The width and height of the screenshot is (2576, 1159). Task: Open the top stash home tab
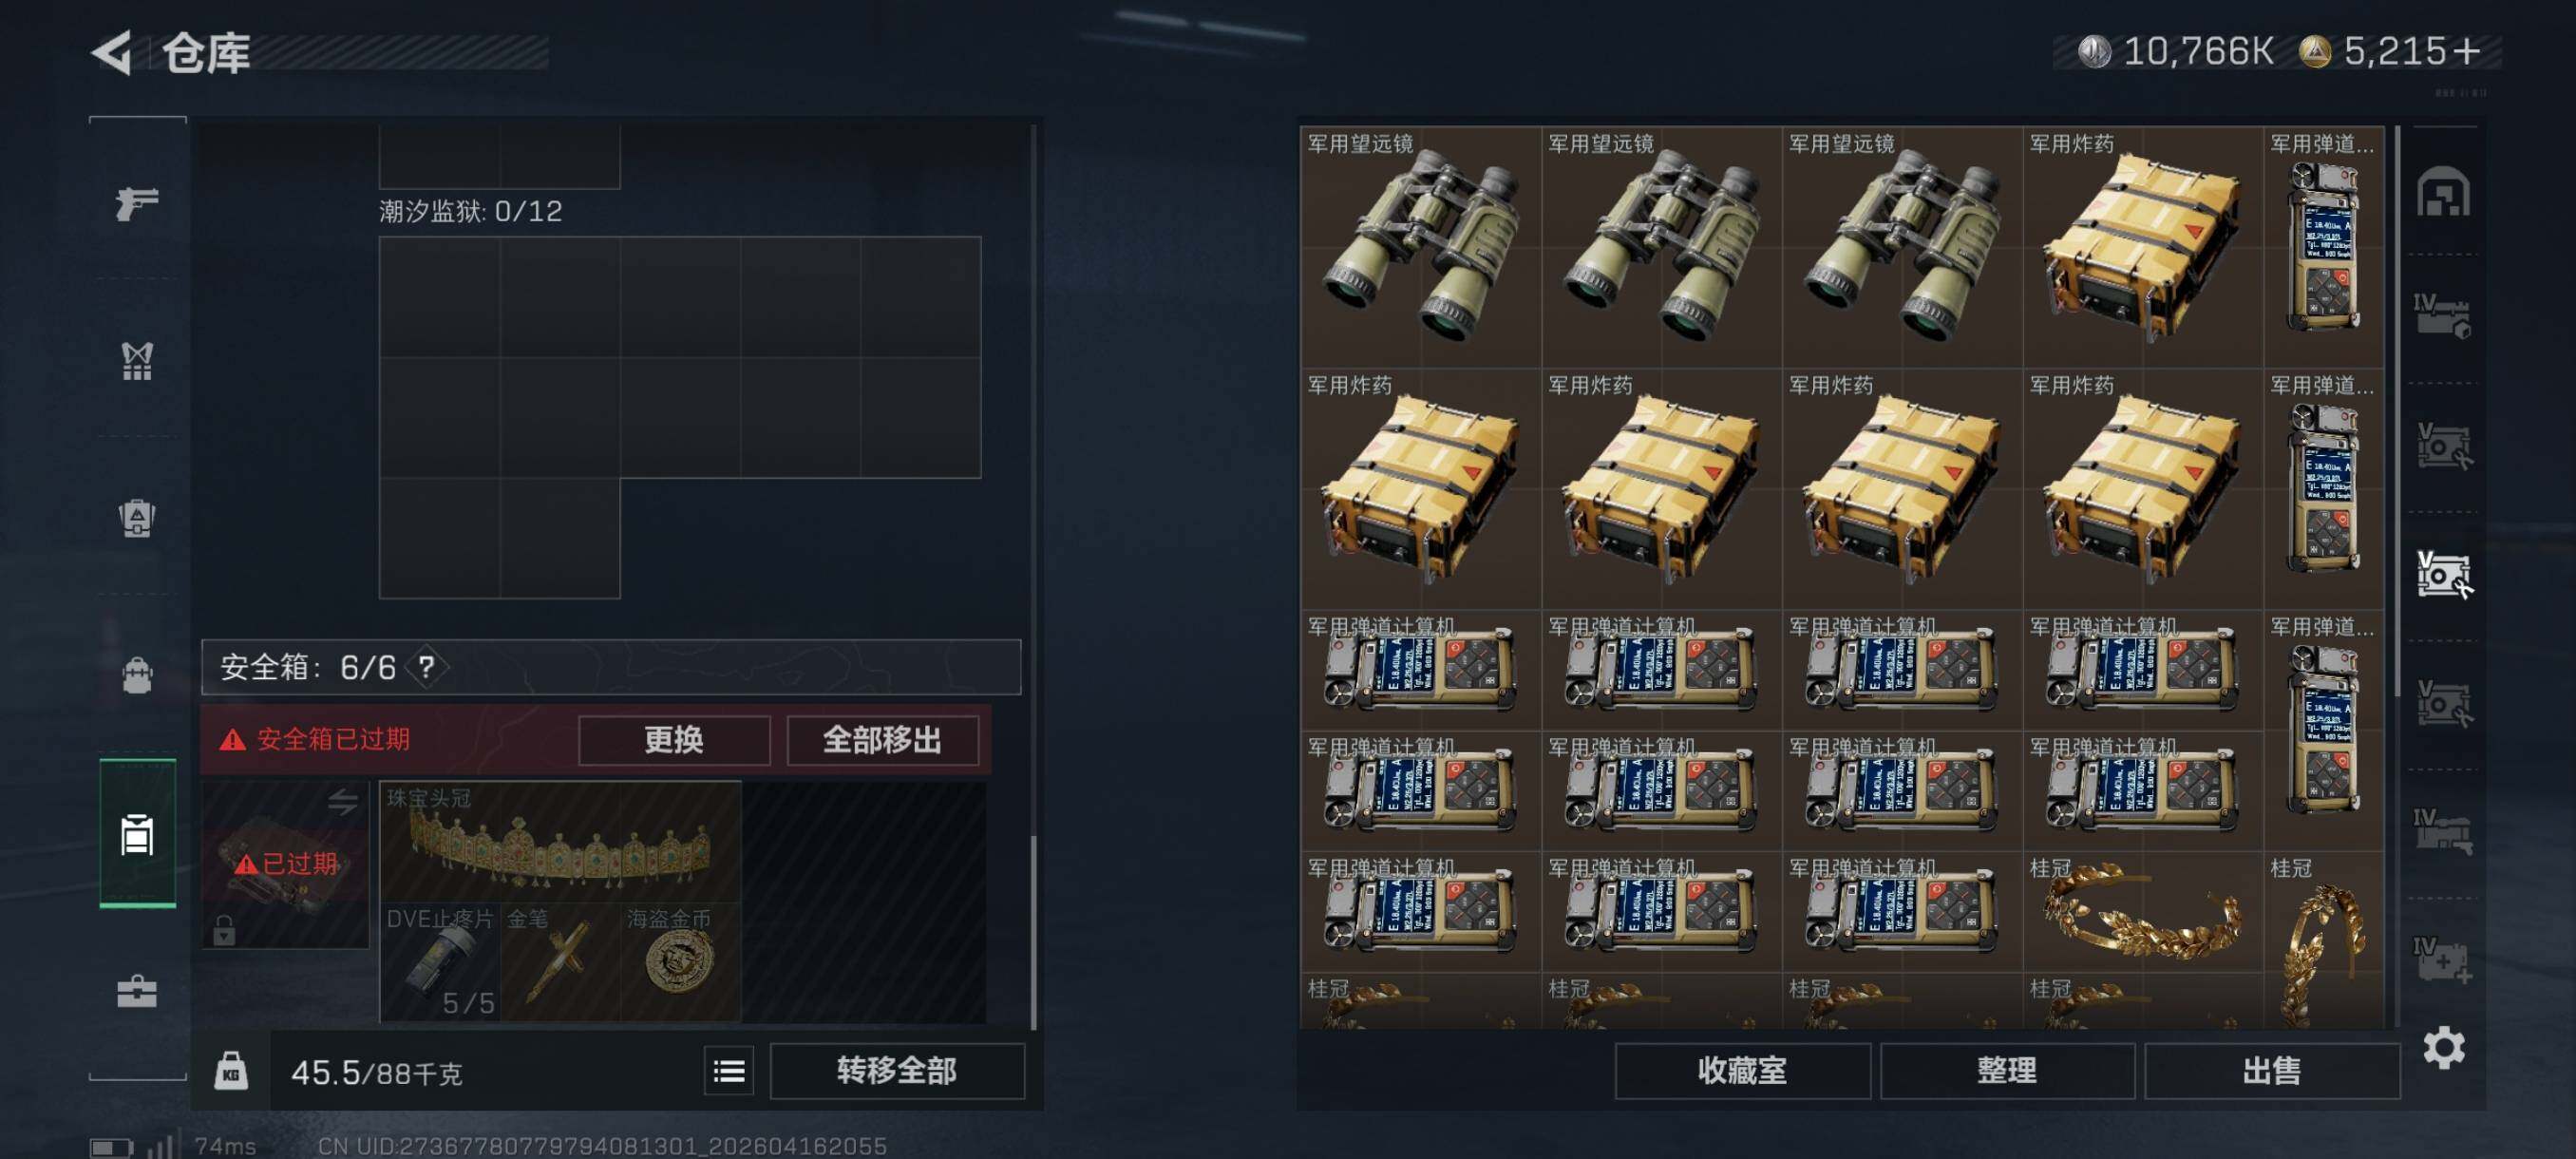coord(2442,192)
